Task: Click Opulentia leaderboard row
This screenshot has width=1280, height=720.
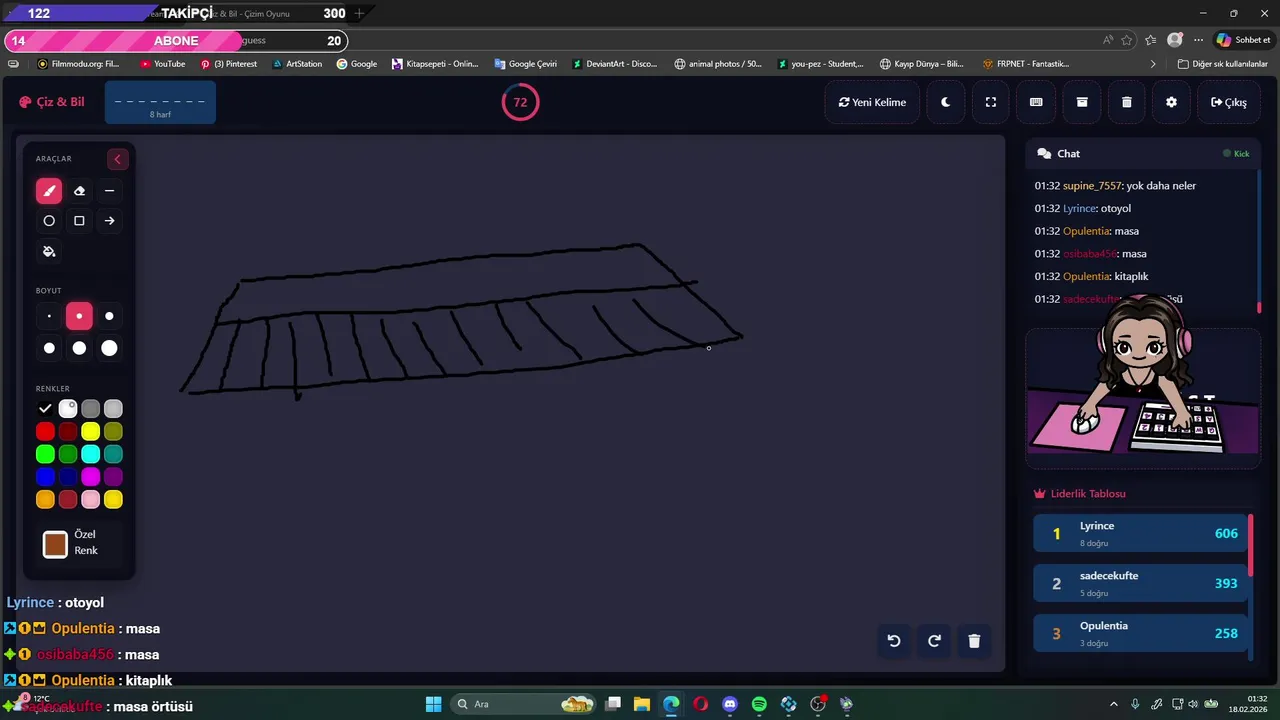Action: click(x=1141, y=633)
